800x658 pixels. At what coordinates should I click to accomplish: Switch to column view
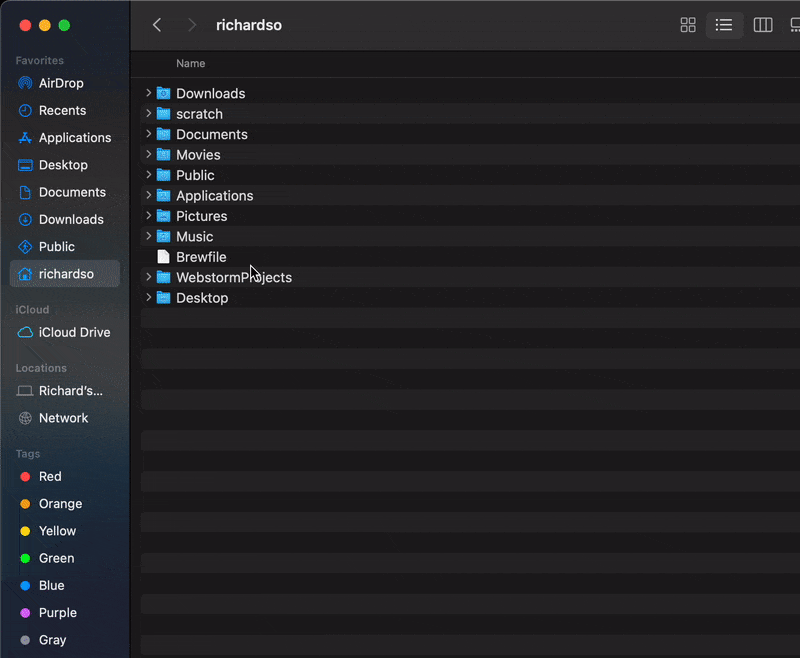coord(763,25)
